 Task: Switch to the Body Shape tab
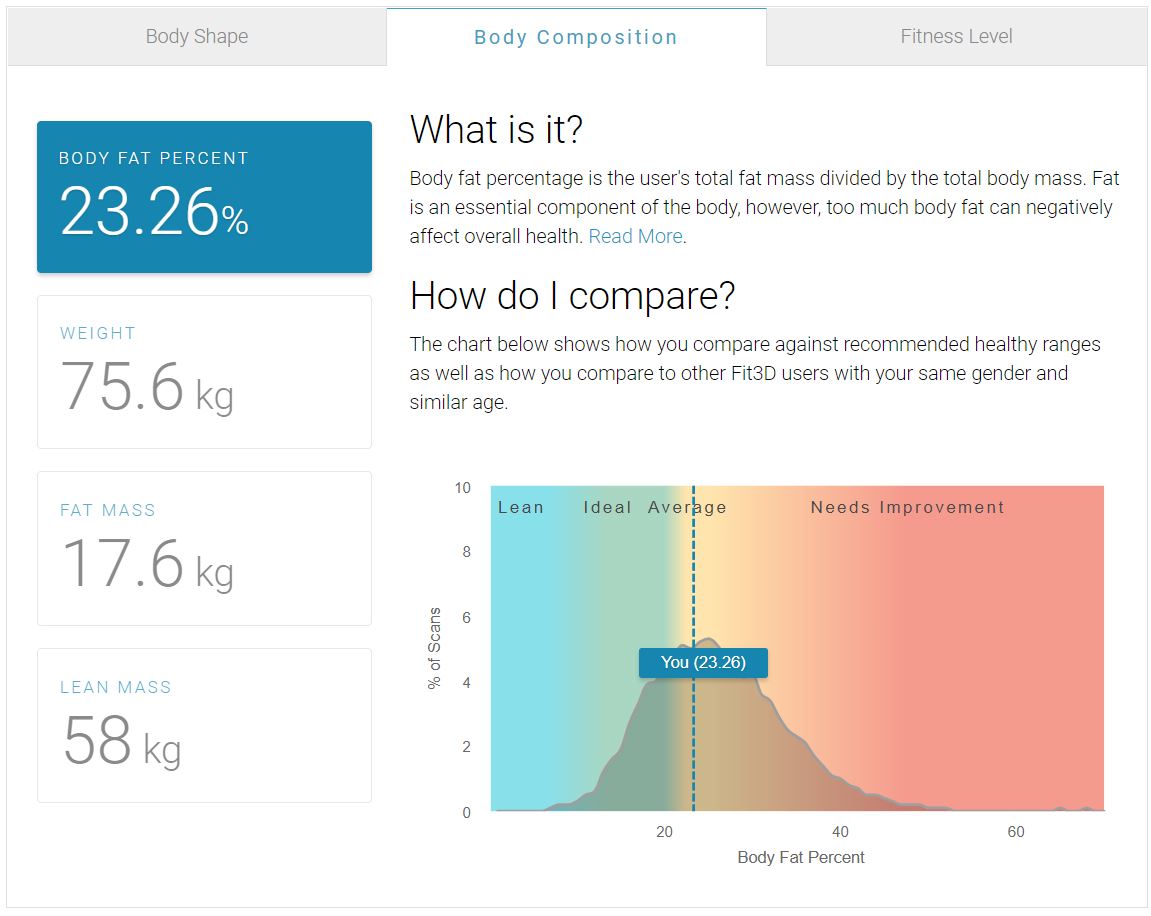(196, 36)
